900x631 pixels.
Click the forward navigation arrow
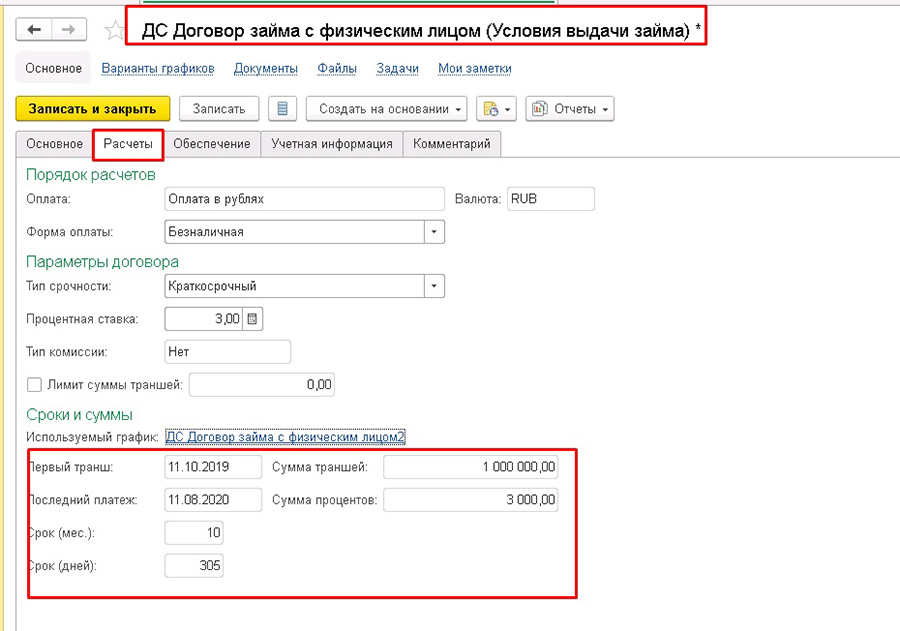[67, 30]
